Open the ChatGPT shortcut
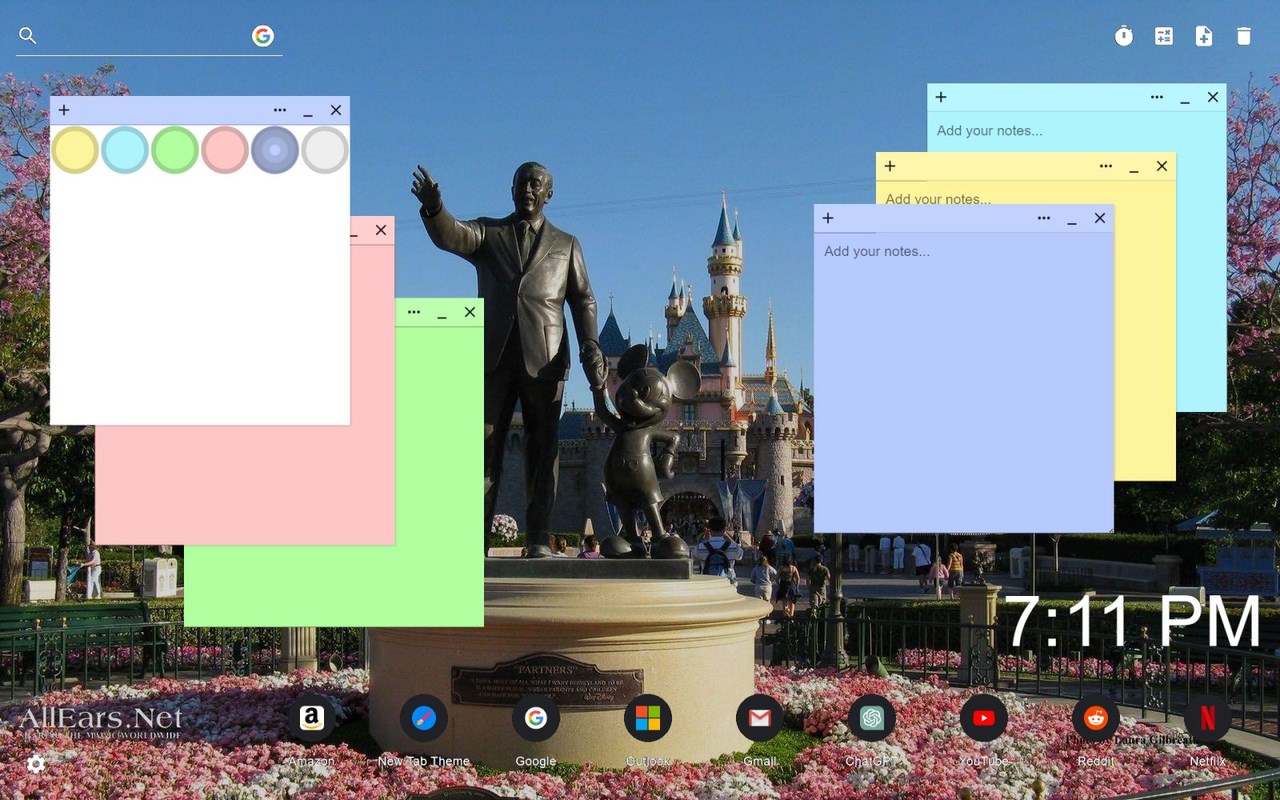This screenshot has width=1280, height=800. pyautogui.click(x=872, y=718)
